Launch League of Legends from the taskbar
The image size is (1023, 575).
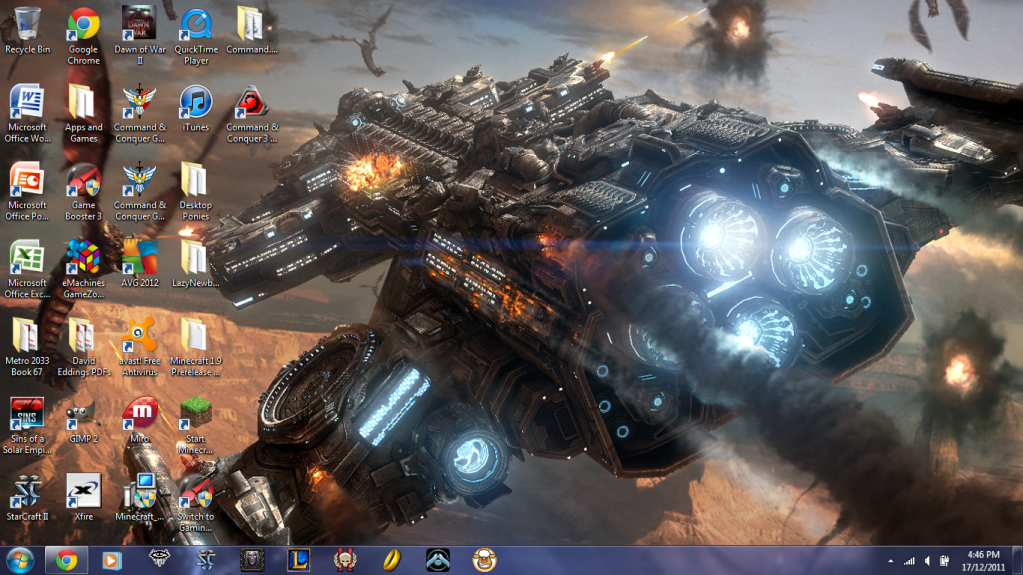[298, 560]
